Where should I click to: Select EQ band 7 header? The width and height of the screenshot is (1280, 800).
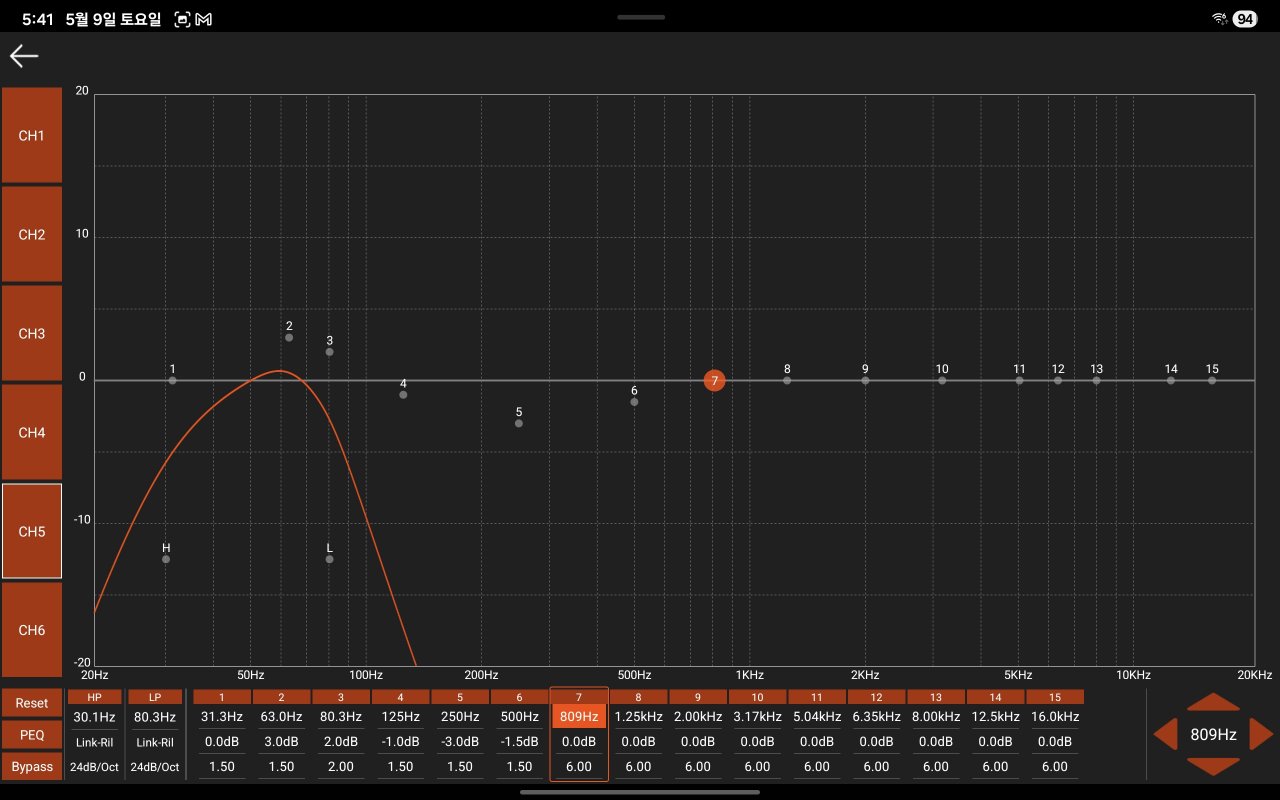pyautogui.click(x=579, y=697)
